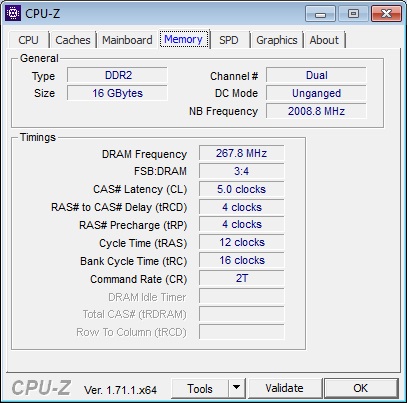The height and width of the screenshot is (403, 407).
Task: Open the Caches tab
Action: click(x=73, y=40)
